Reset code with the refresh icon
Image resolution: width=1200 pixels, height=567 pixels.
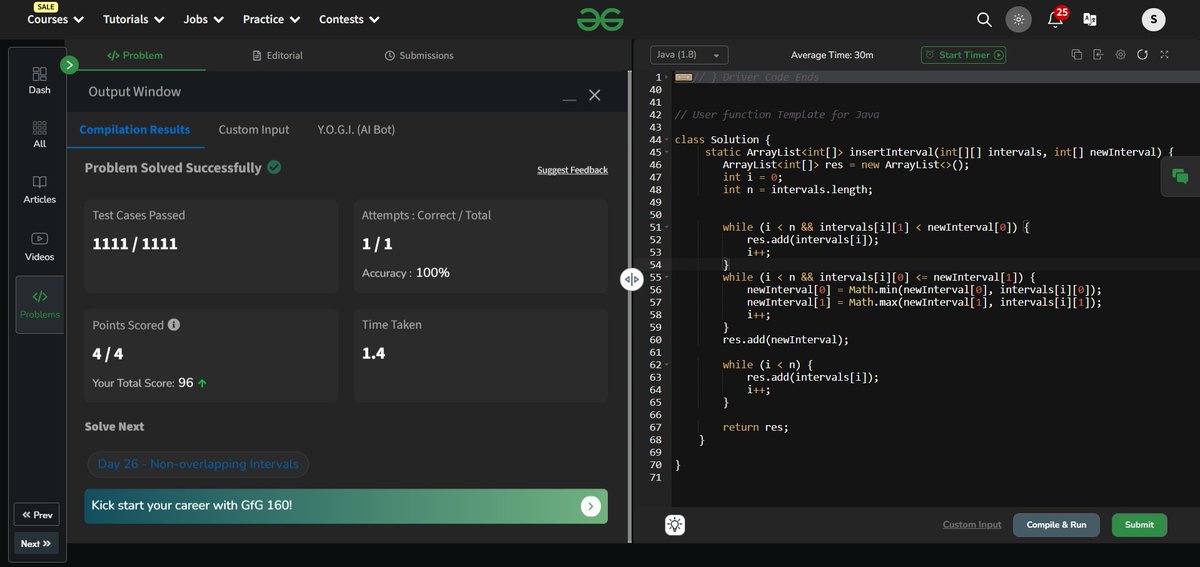point(1142,55)
